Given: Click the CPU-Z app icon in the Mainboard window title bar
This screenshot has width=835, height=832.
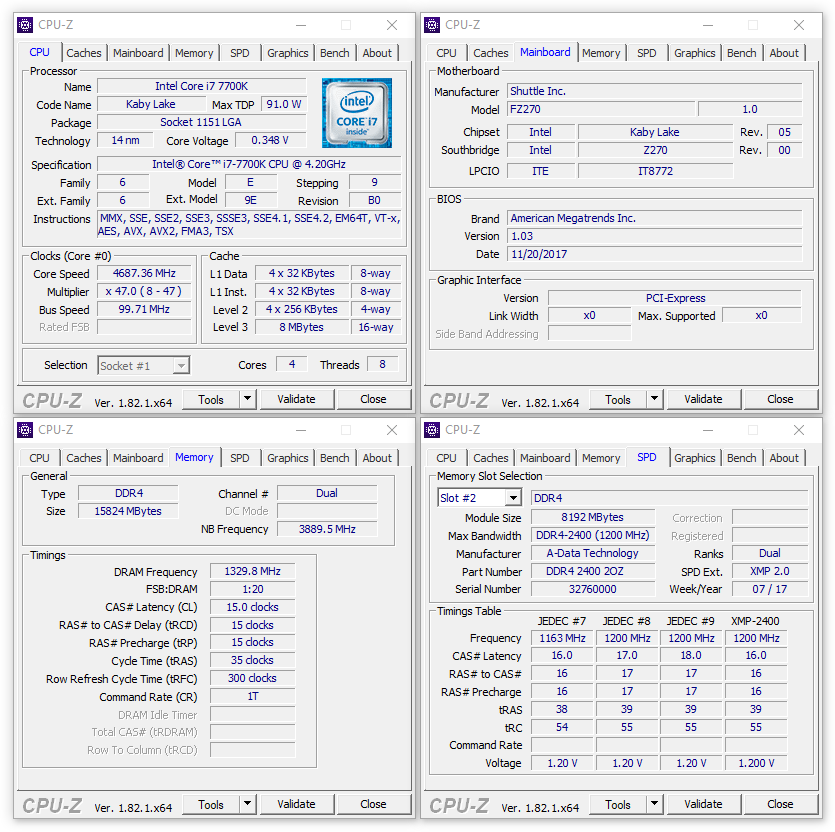Looking at the screenshot, I should tap(431, 25).
